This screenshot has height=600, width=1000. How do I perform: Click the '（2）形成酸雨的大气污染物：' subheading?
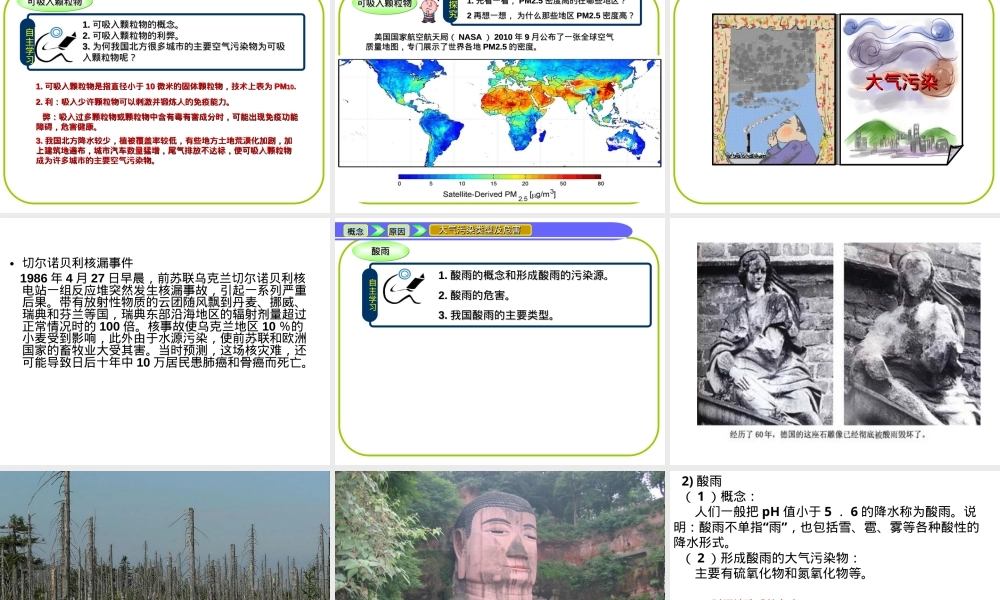click(772, 558)
